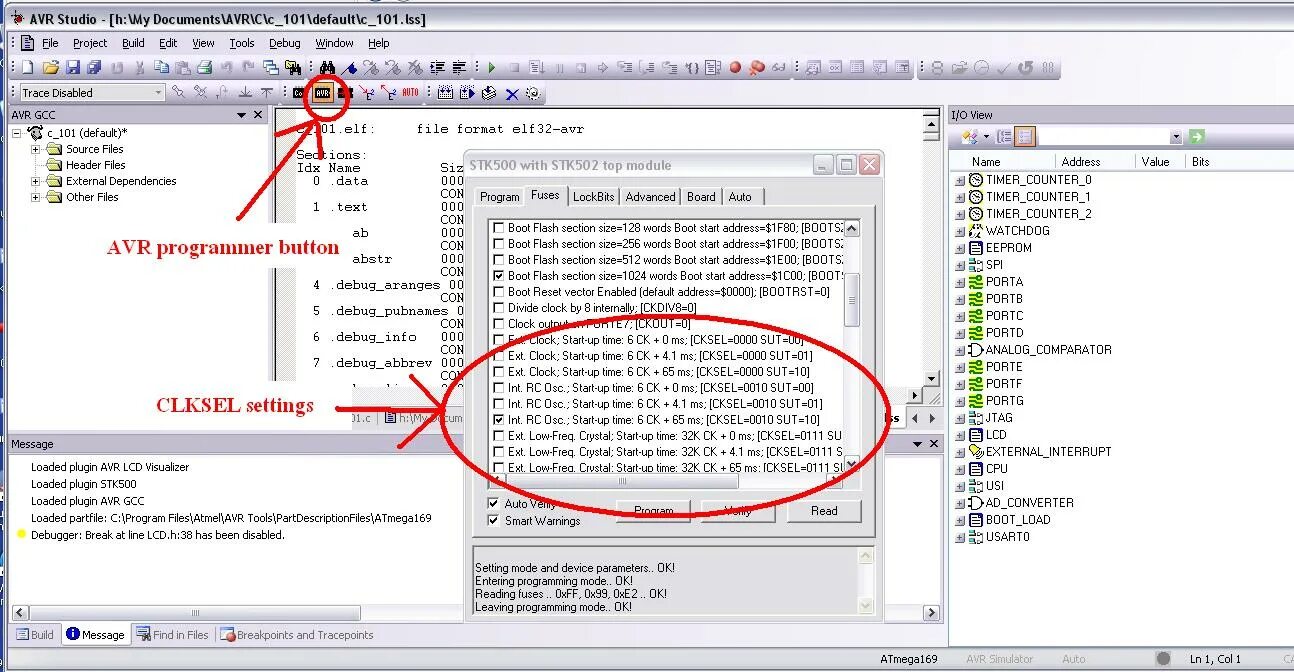Expand the PORTA node in I/O View

click(960, 282)
